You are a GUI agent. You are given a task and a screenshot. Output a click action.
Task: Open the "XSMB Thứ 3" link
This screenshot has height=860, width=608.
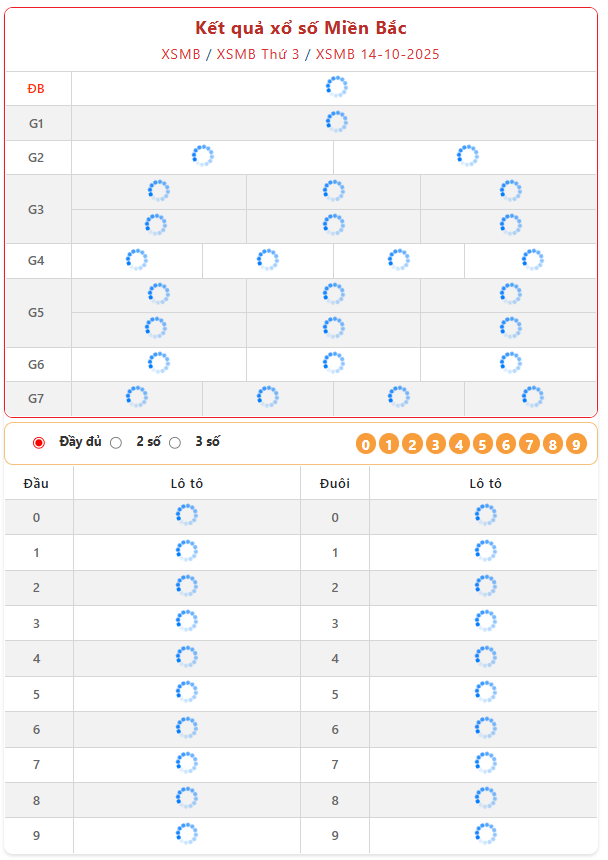tap(258, 54)
